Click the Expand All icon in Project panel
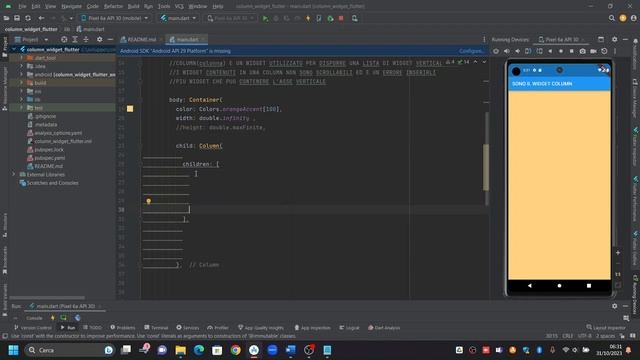This screenshot has width=640, height=360. point(75,40)
